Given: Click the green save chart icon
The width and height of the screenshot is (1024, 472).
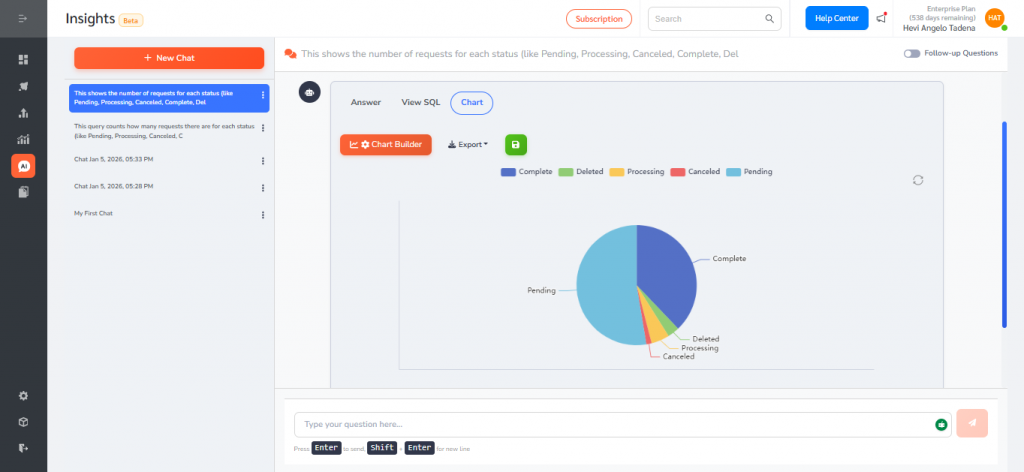Looking at the screenshot, I should [515, 145].
